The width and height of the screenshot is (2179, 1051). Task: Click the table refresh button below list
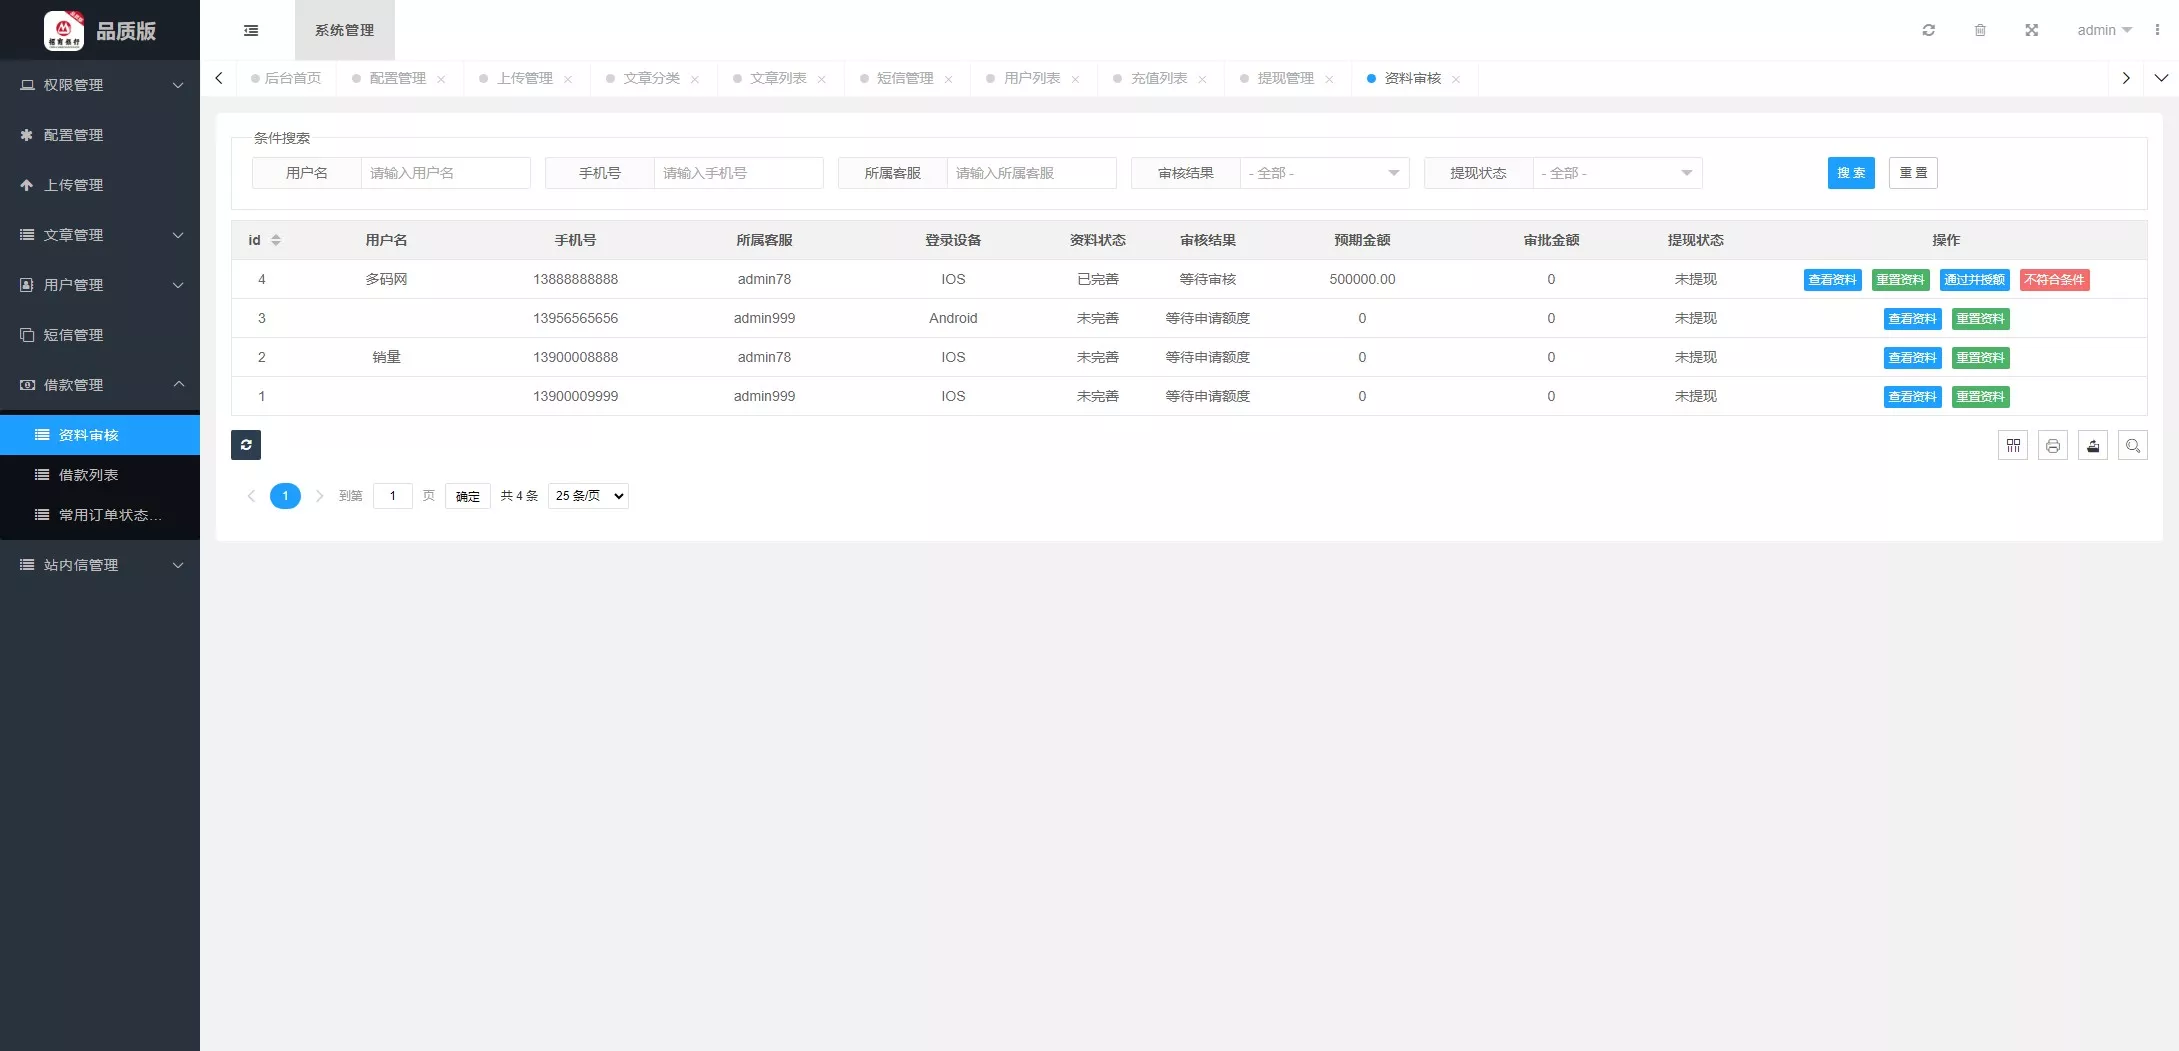(246, 445)
